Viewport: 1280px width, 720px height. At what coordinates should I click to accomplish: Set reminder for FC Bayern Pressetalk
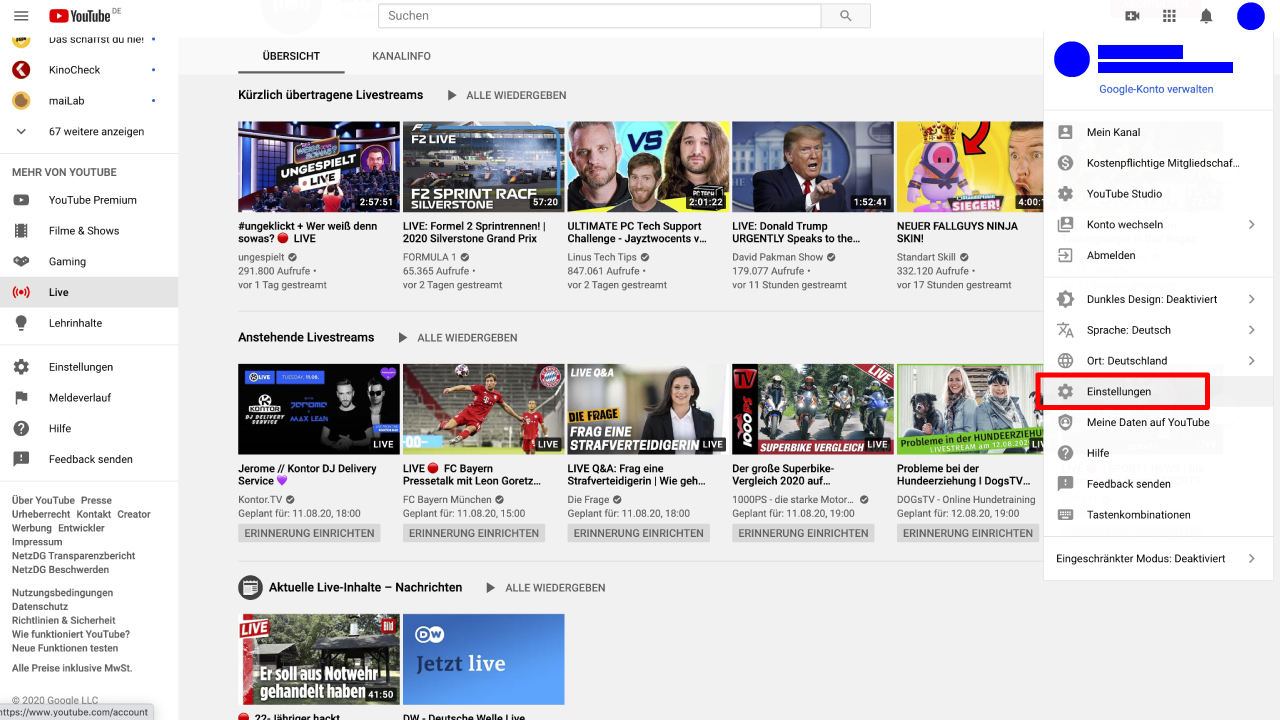point(474,533)
